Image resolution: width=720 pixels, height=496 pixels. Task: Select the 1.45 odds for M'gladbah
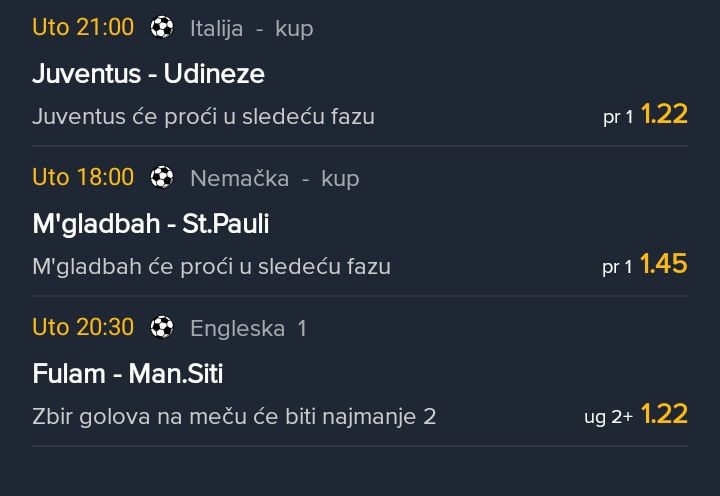[664, 264]
